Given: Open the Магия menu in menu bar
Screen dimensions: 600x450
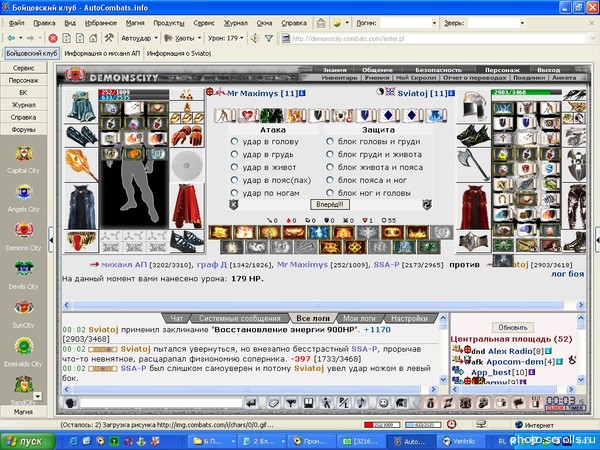Looking at the screenshot, I should (135, 23).
